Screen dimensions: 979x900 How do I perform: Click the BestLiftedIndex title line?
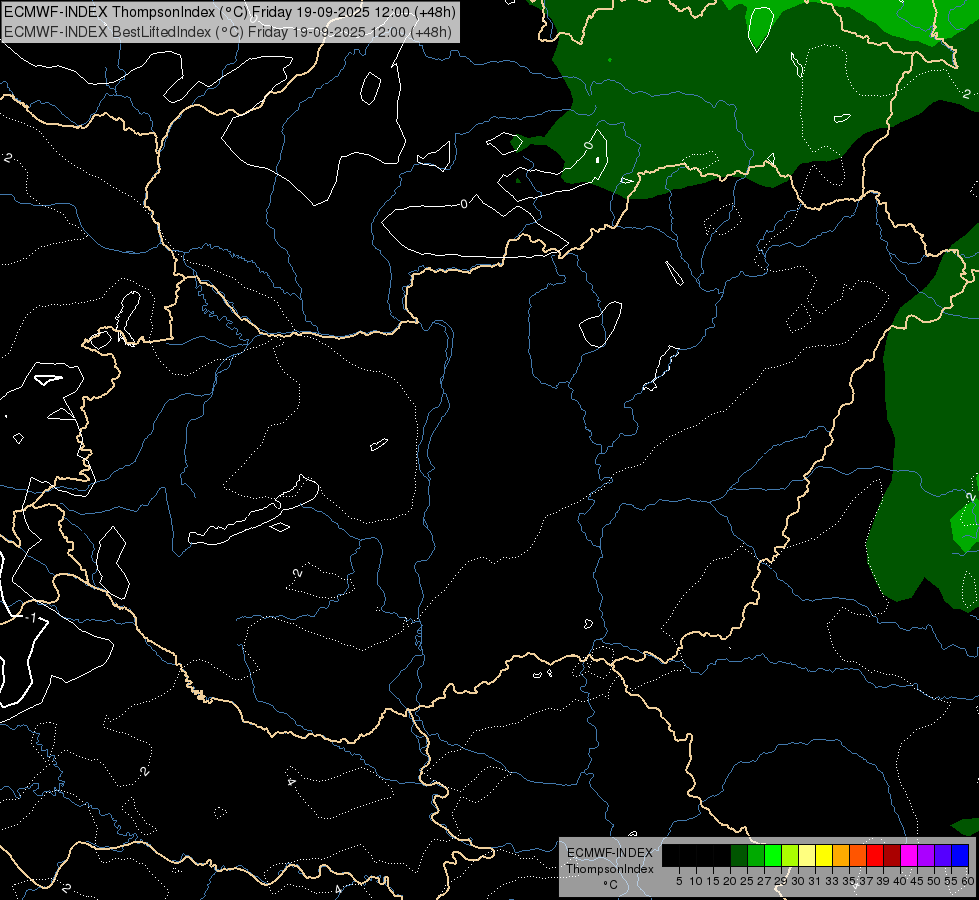[227, 32]
